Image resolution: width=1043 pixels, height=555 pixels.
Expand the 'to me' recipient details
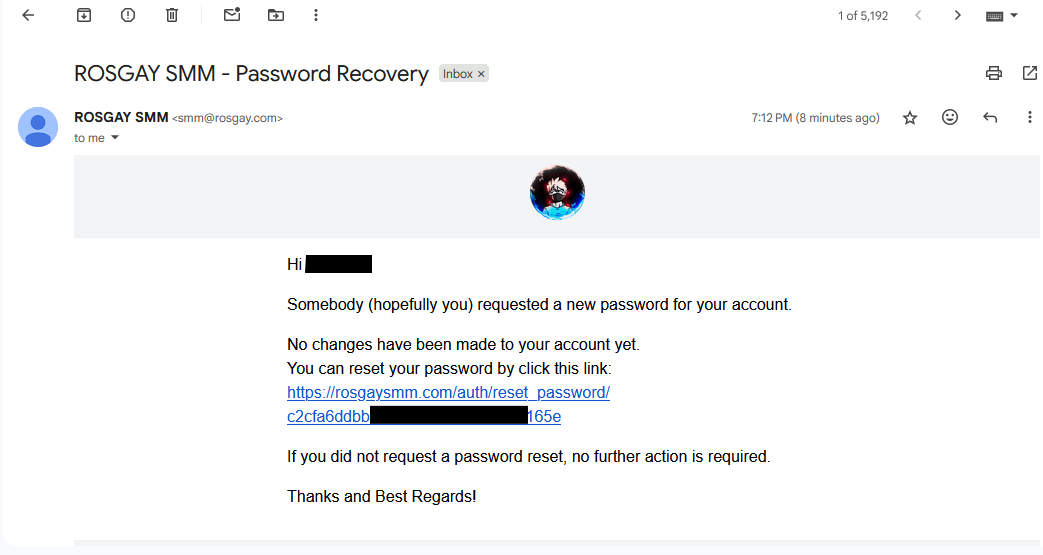(115, 138)
